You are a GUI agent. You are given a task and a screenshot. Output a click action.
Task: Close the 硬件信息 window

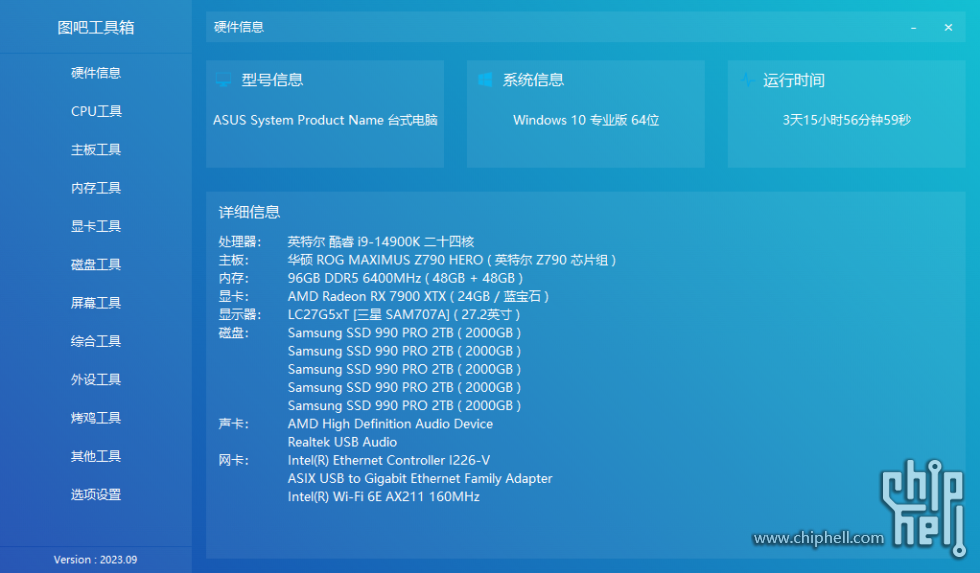(948, 27)
